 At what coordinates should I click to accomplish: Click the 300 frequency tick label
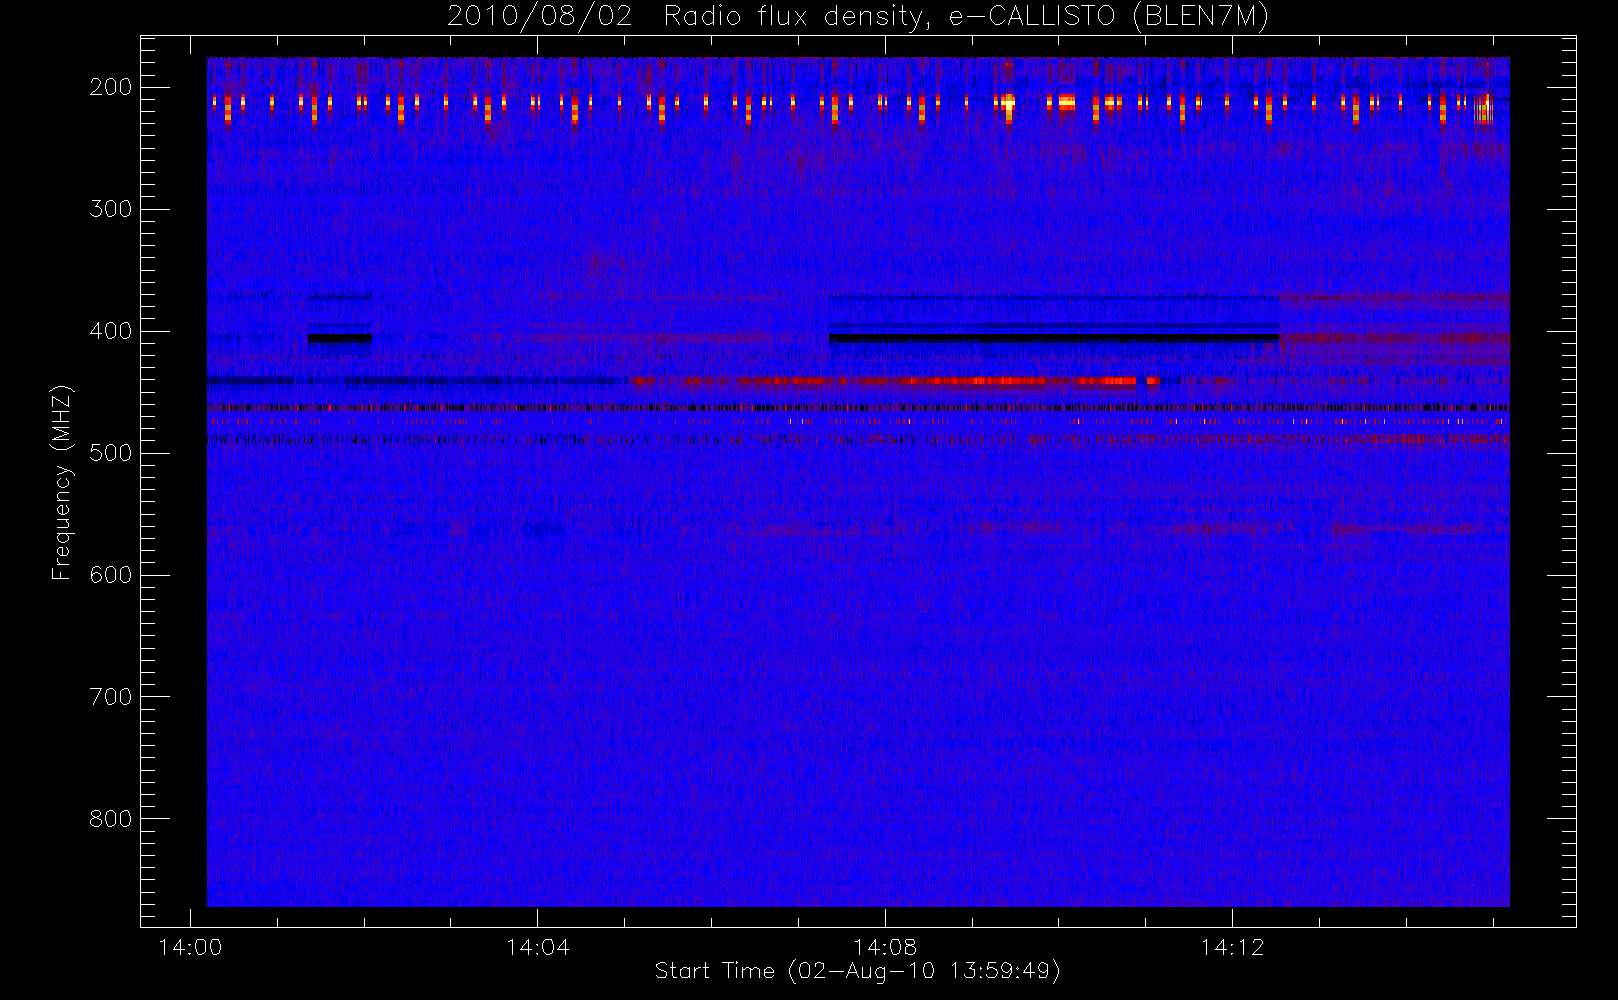point(111,209)
